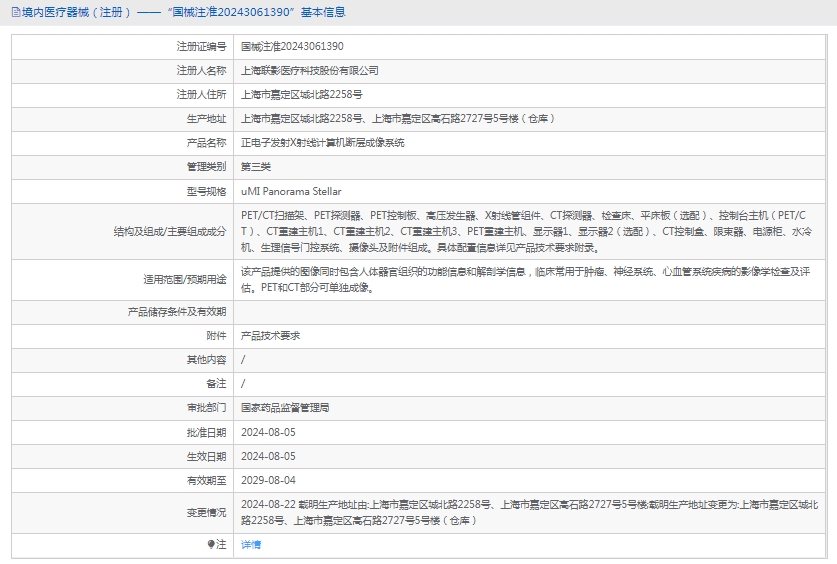Image resolution: width=837 pixels, height=564 pixels.
Task: Select the product name 正电子发射X射线计算机断层成像系统
Action: (x=322, y=143)
